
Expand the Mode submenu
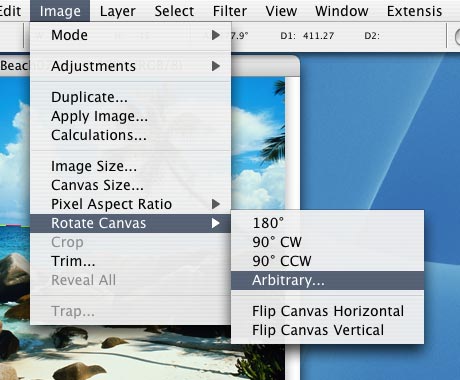point(130,35)
